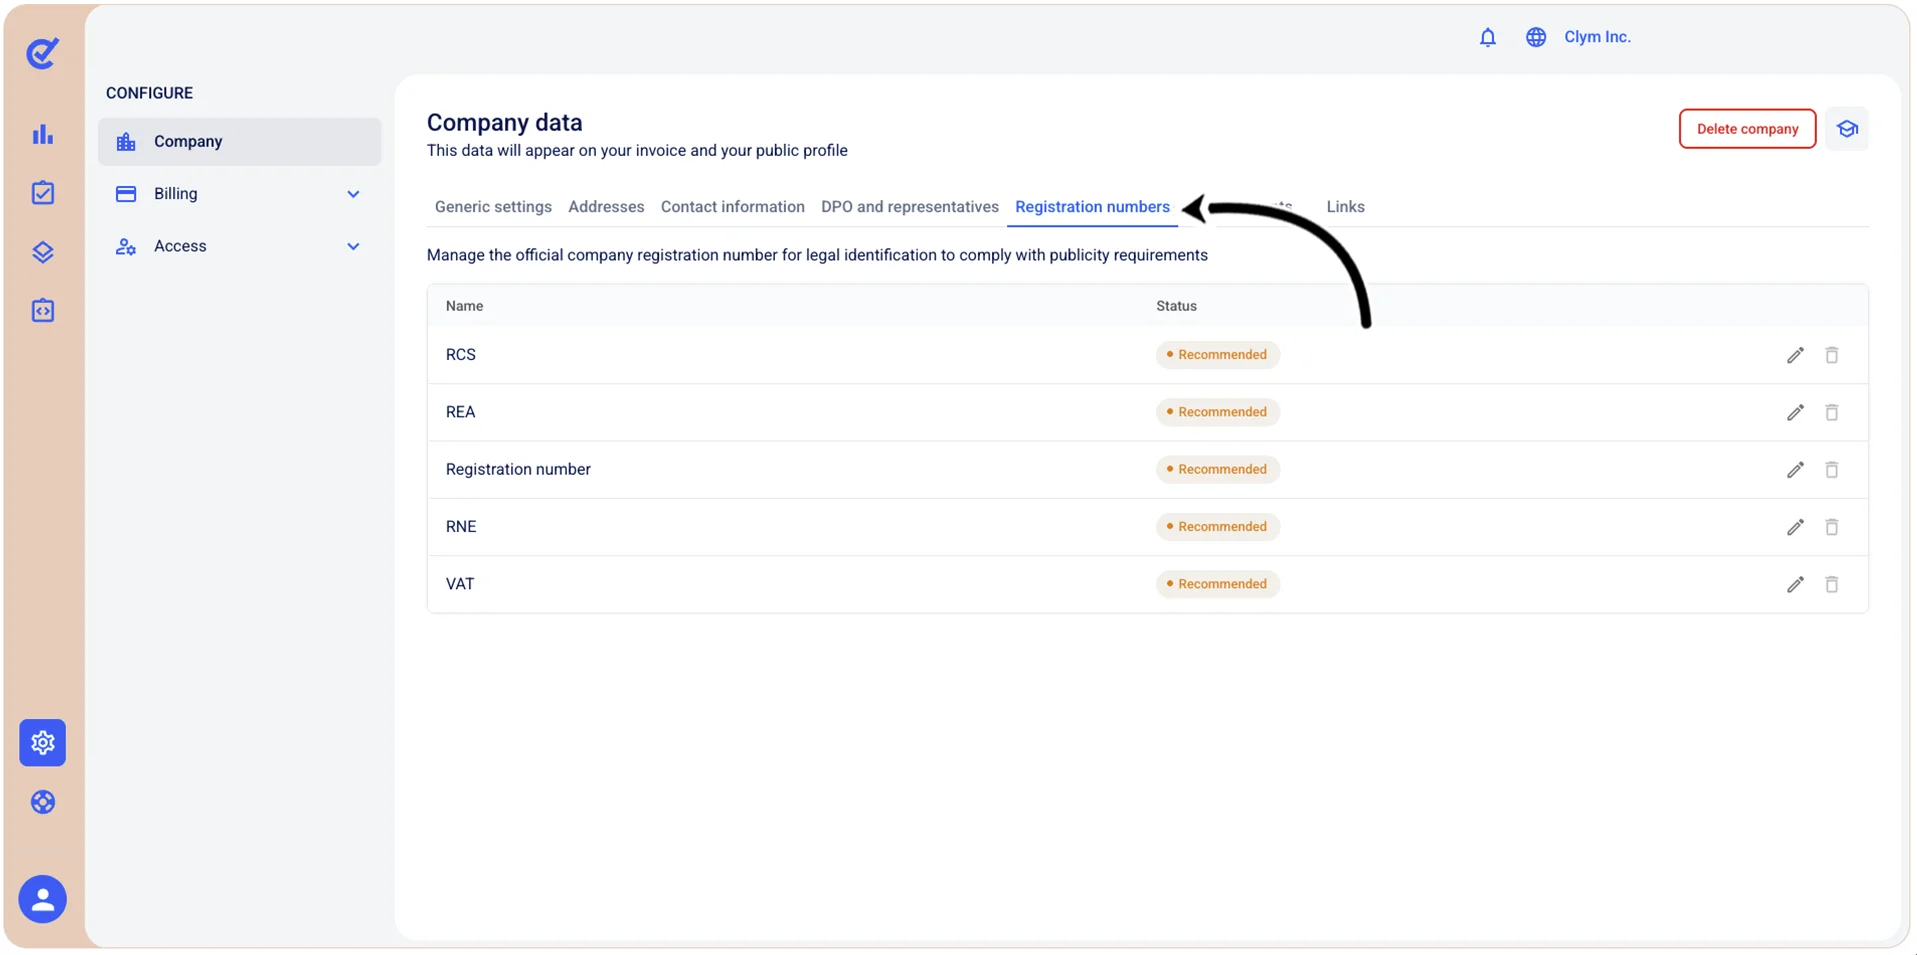Expand the Billing menu chevron
The image size is (1917, 955).
click(353, 194)
